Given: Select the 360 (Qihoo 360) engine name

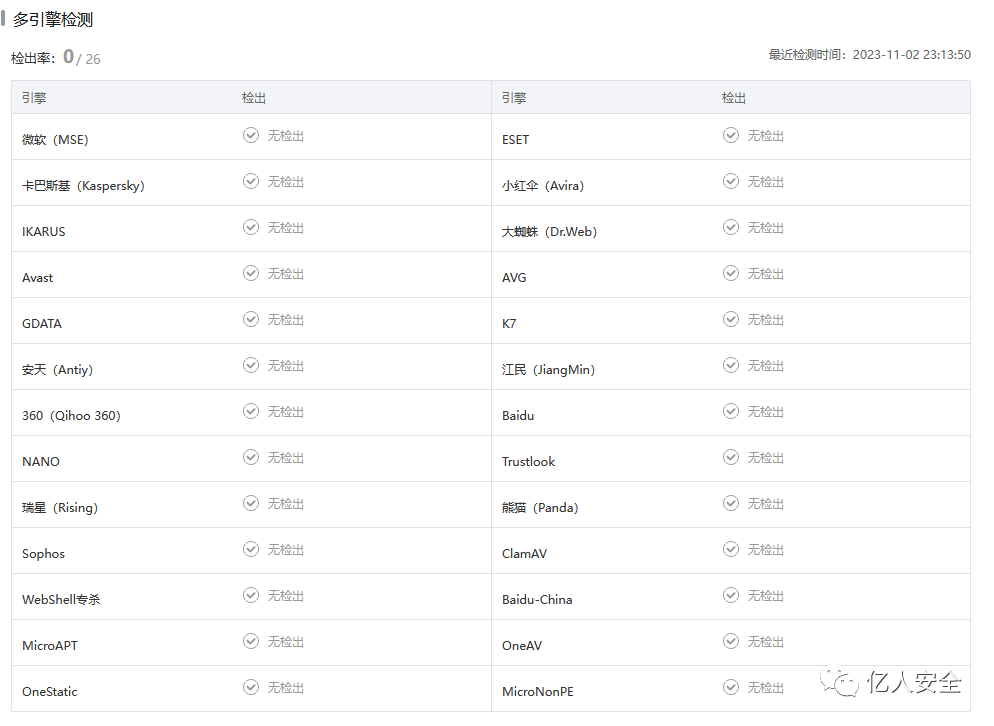Looking at the screenshot, I should pos(71,415).
